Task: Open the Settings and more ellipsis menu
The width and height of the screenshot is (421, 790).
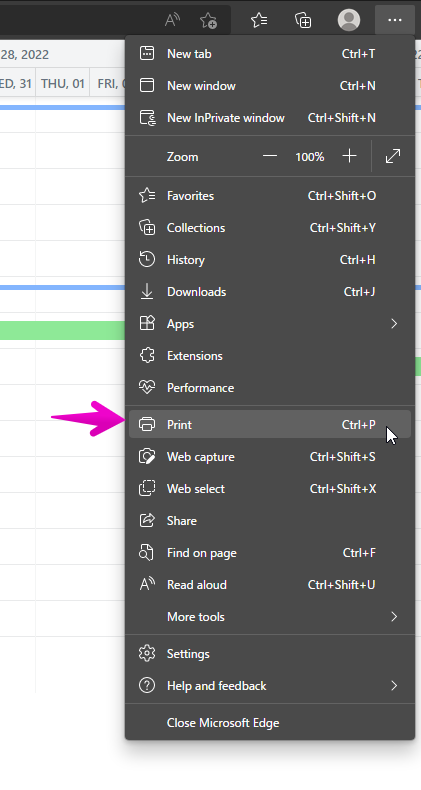Action: tap(395, 20)
